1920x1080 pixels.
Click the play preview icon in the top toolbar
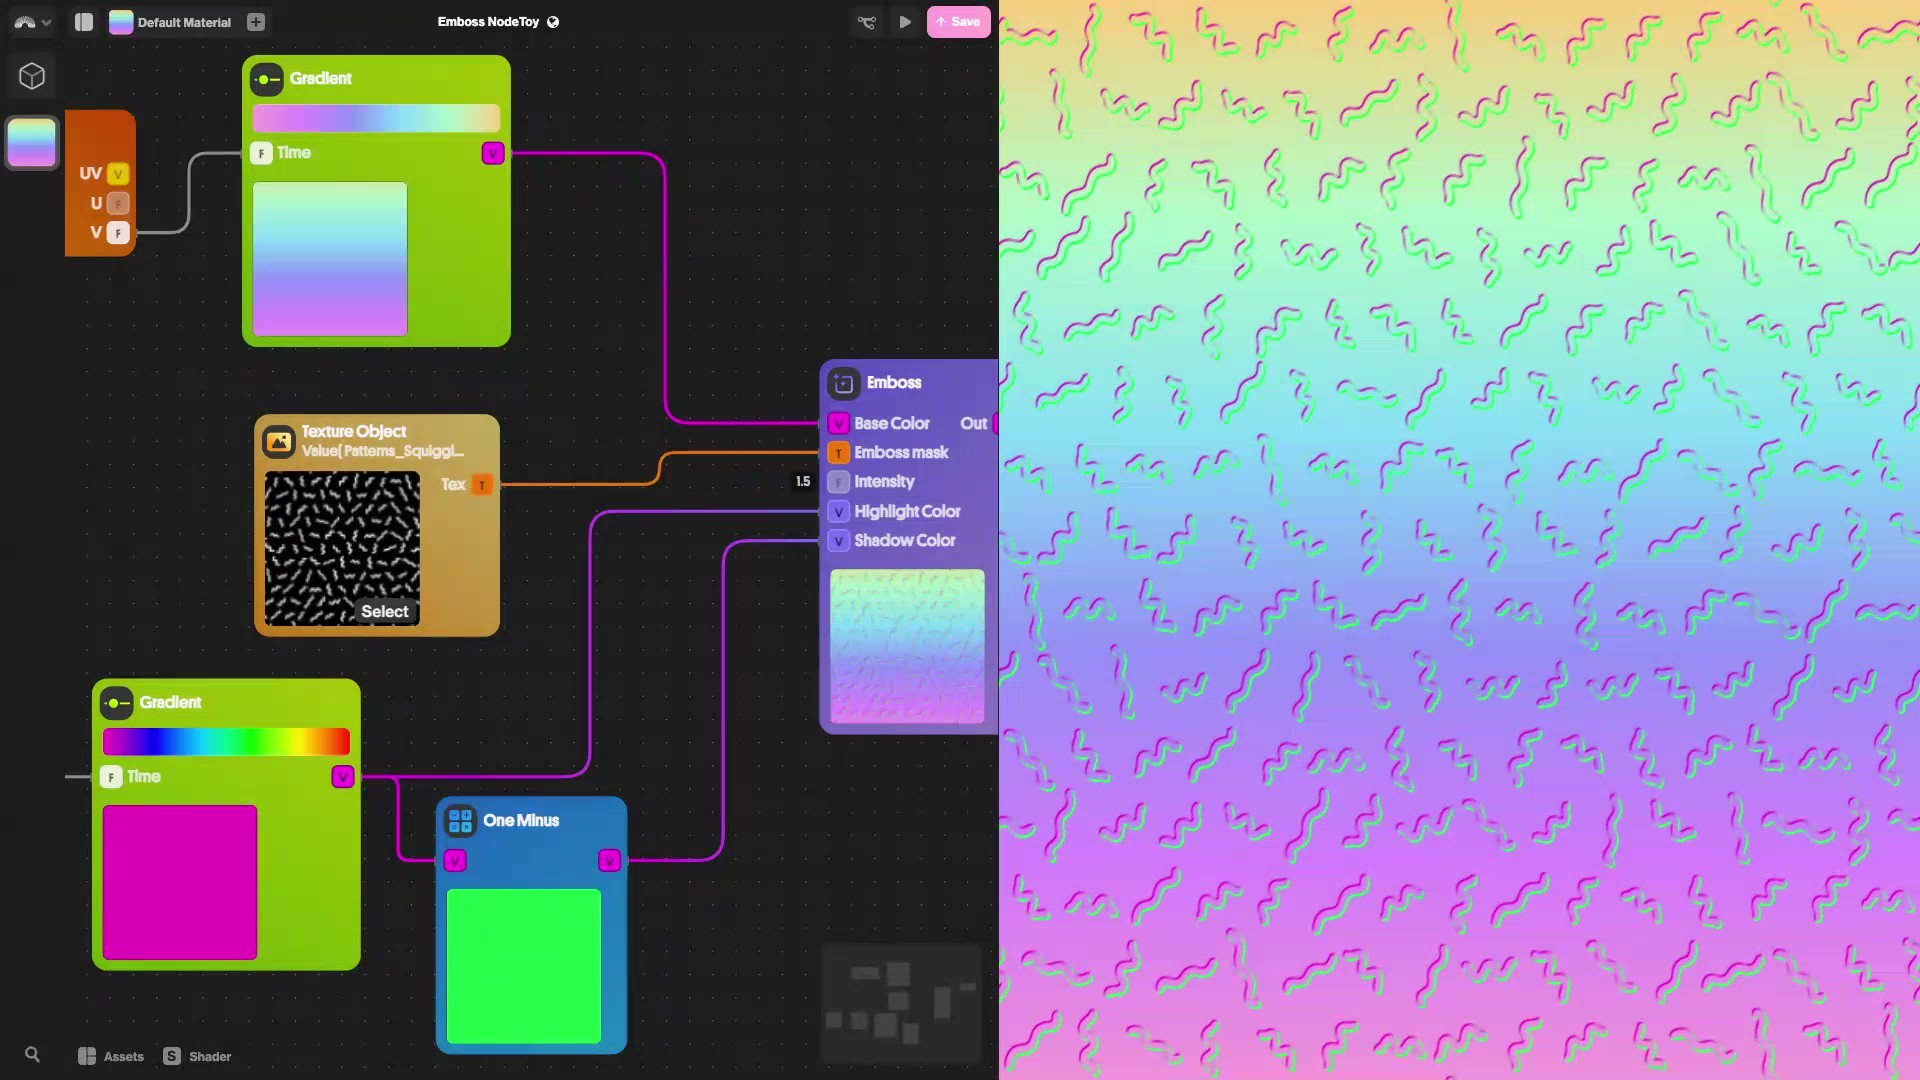[906, 21]
